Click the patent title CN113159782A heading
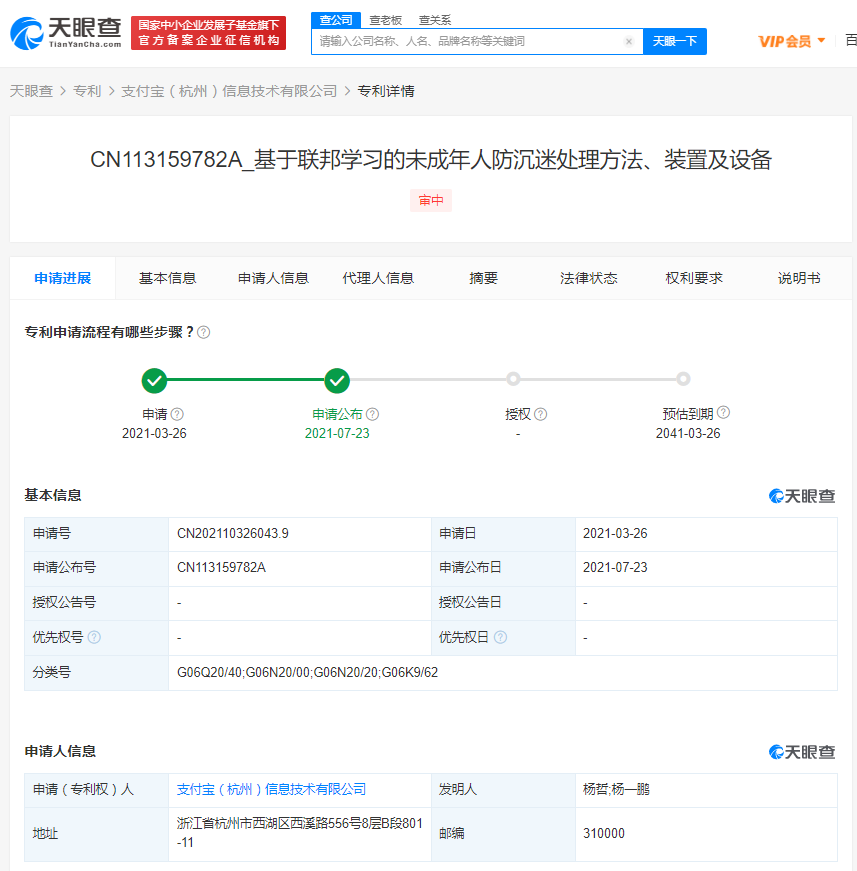 click(x=431, y=160)
